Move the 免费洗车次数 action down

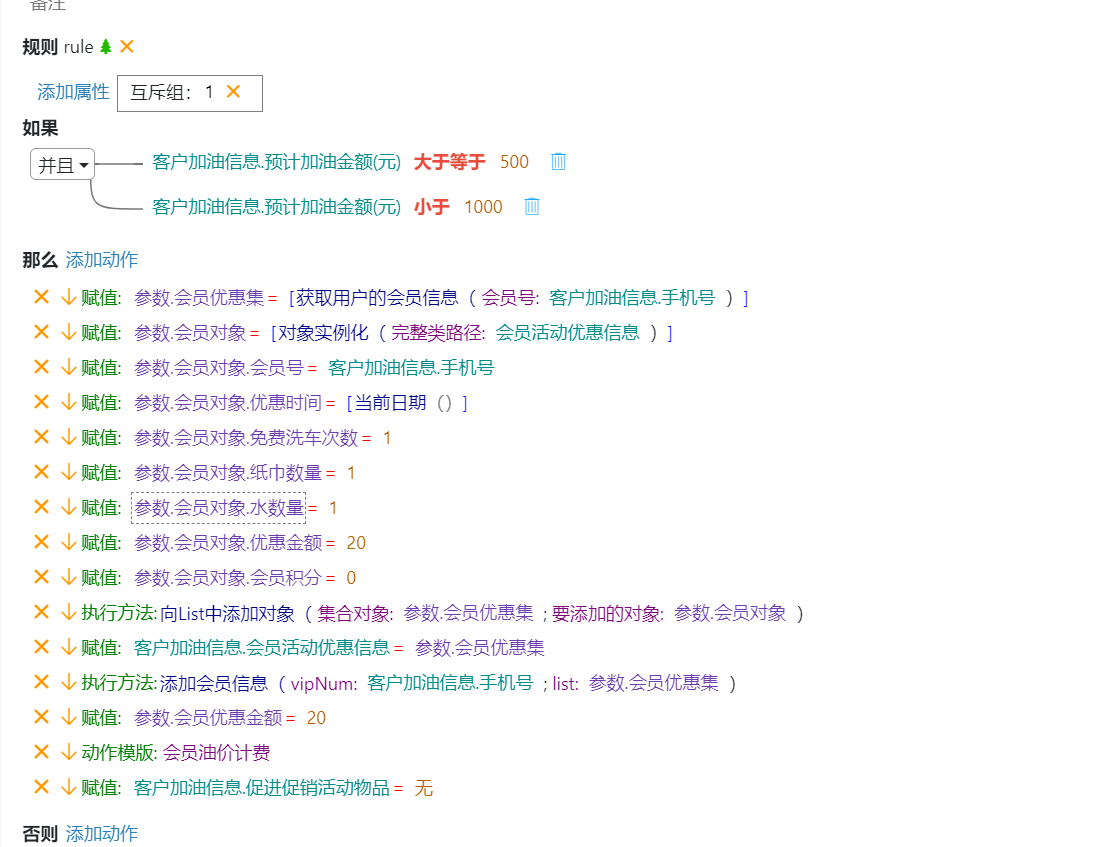click(x=67, y=438)
